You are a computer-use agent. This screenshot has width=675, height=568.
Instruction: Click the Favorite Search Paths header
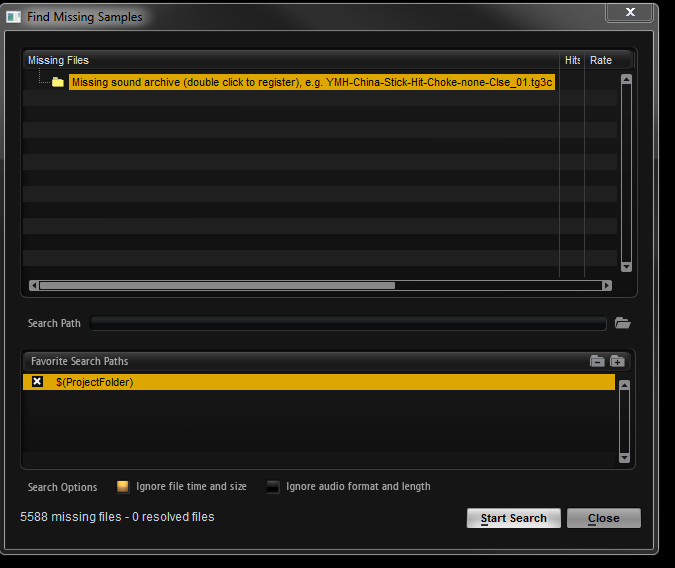click(x=80, y=361)
